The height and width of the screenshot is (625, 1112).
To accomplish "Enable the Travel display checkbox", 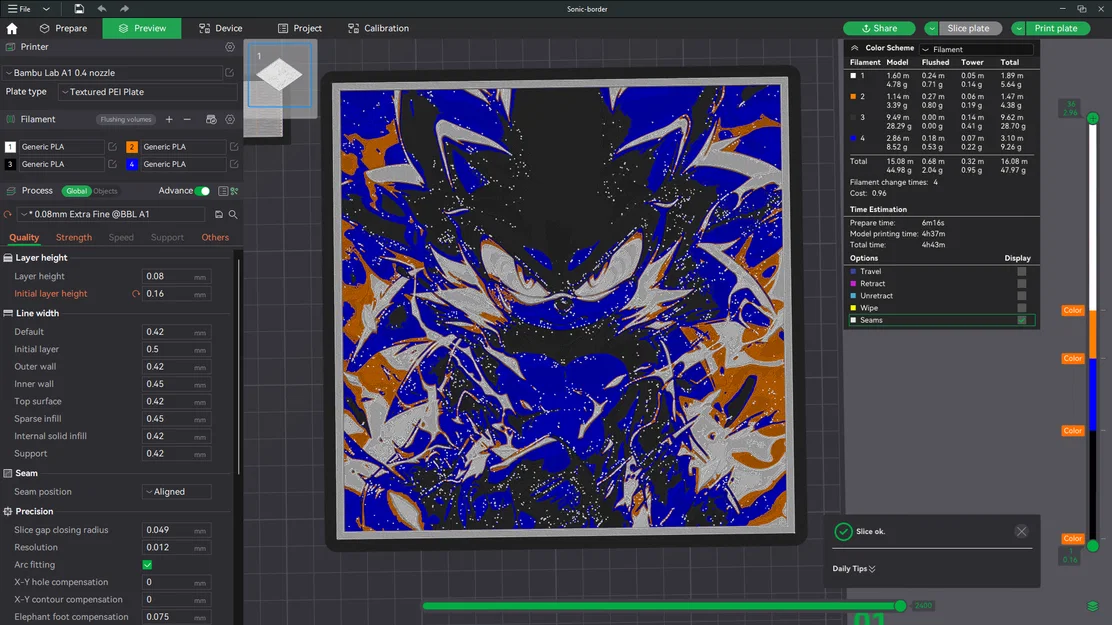I will (1022, 271).
